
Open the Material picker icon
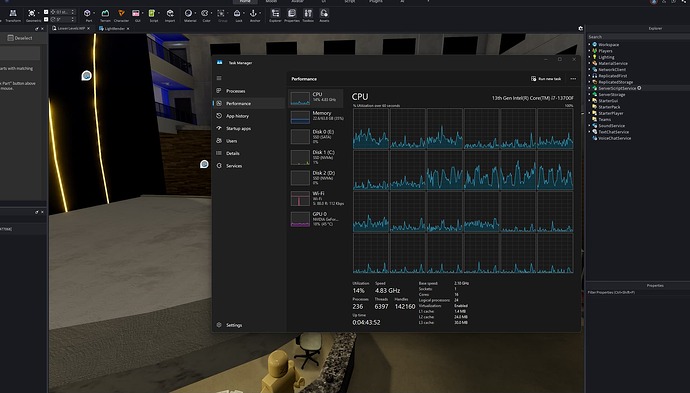pos(188,13)
